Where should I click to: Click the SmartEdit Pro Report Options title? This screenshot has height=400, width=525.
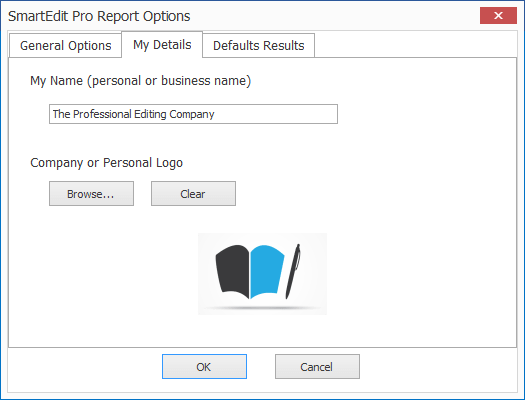(99, 16)
